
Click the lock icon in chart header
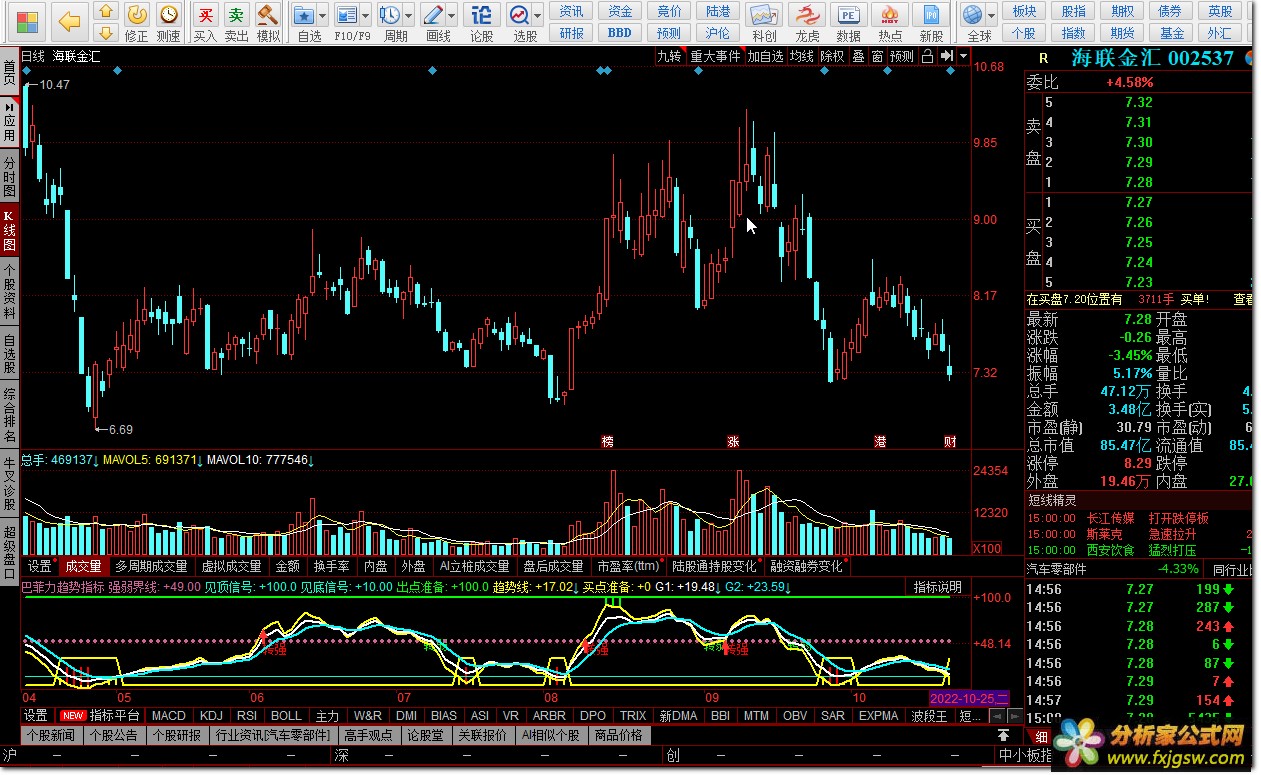(927, 56)
